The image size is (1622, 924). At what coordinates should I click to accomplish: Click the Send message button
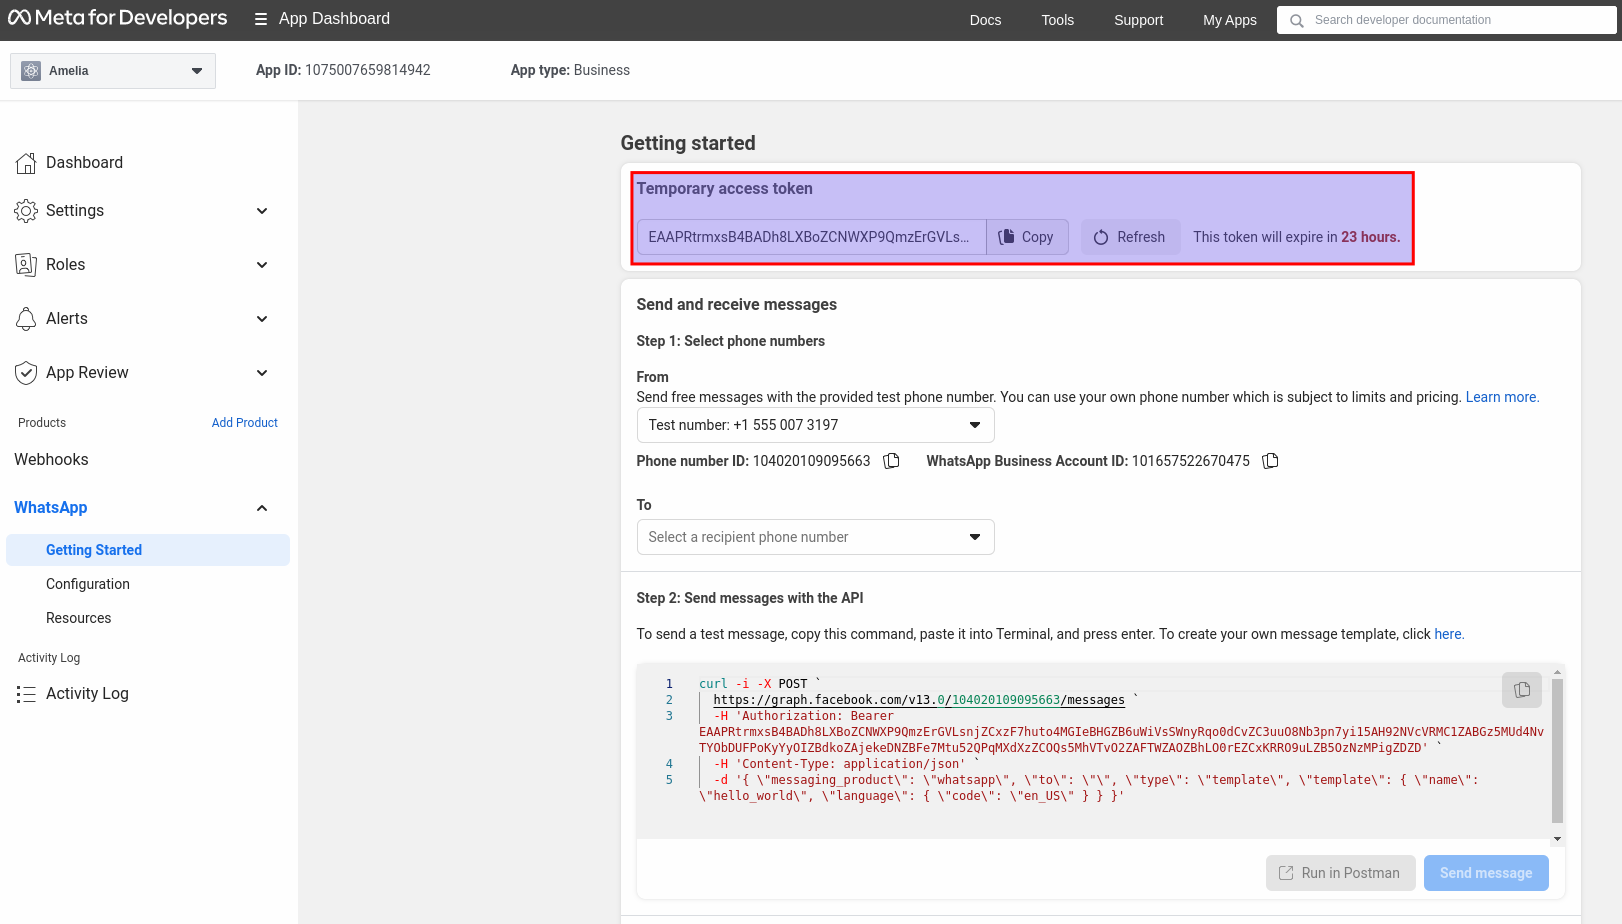point(1486,873)
